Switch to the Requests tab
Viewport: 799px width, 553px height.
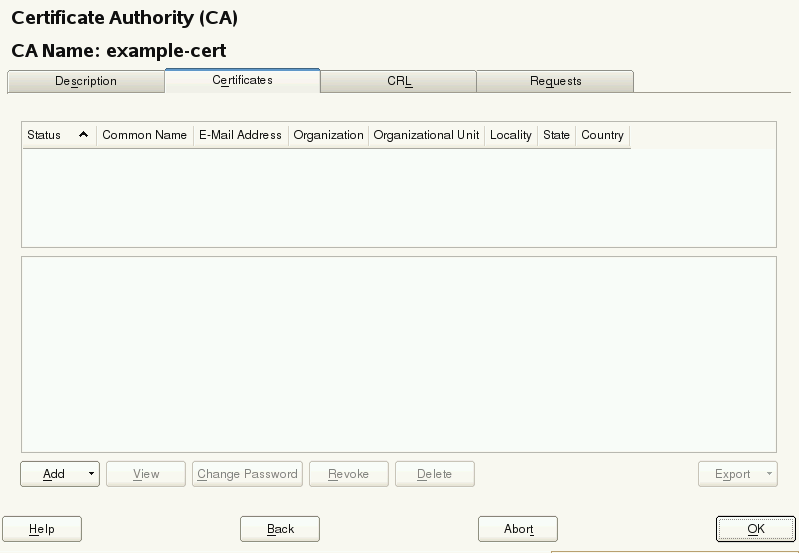(x=555, y=81)
